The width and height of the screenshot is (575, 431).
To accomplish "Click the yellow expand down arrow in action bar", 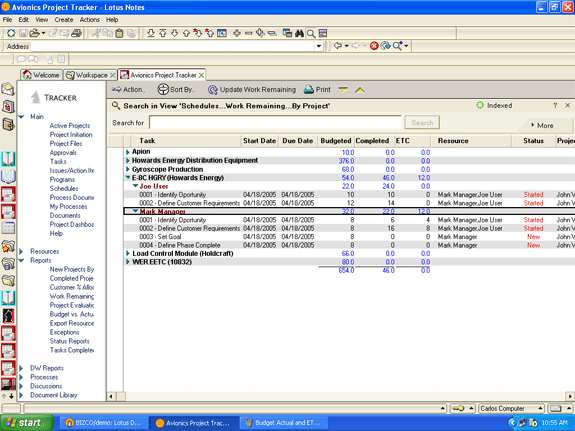I will pos(343,90).
